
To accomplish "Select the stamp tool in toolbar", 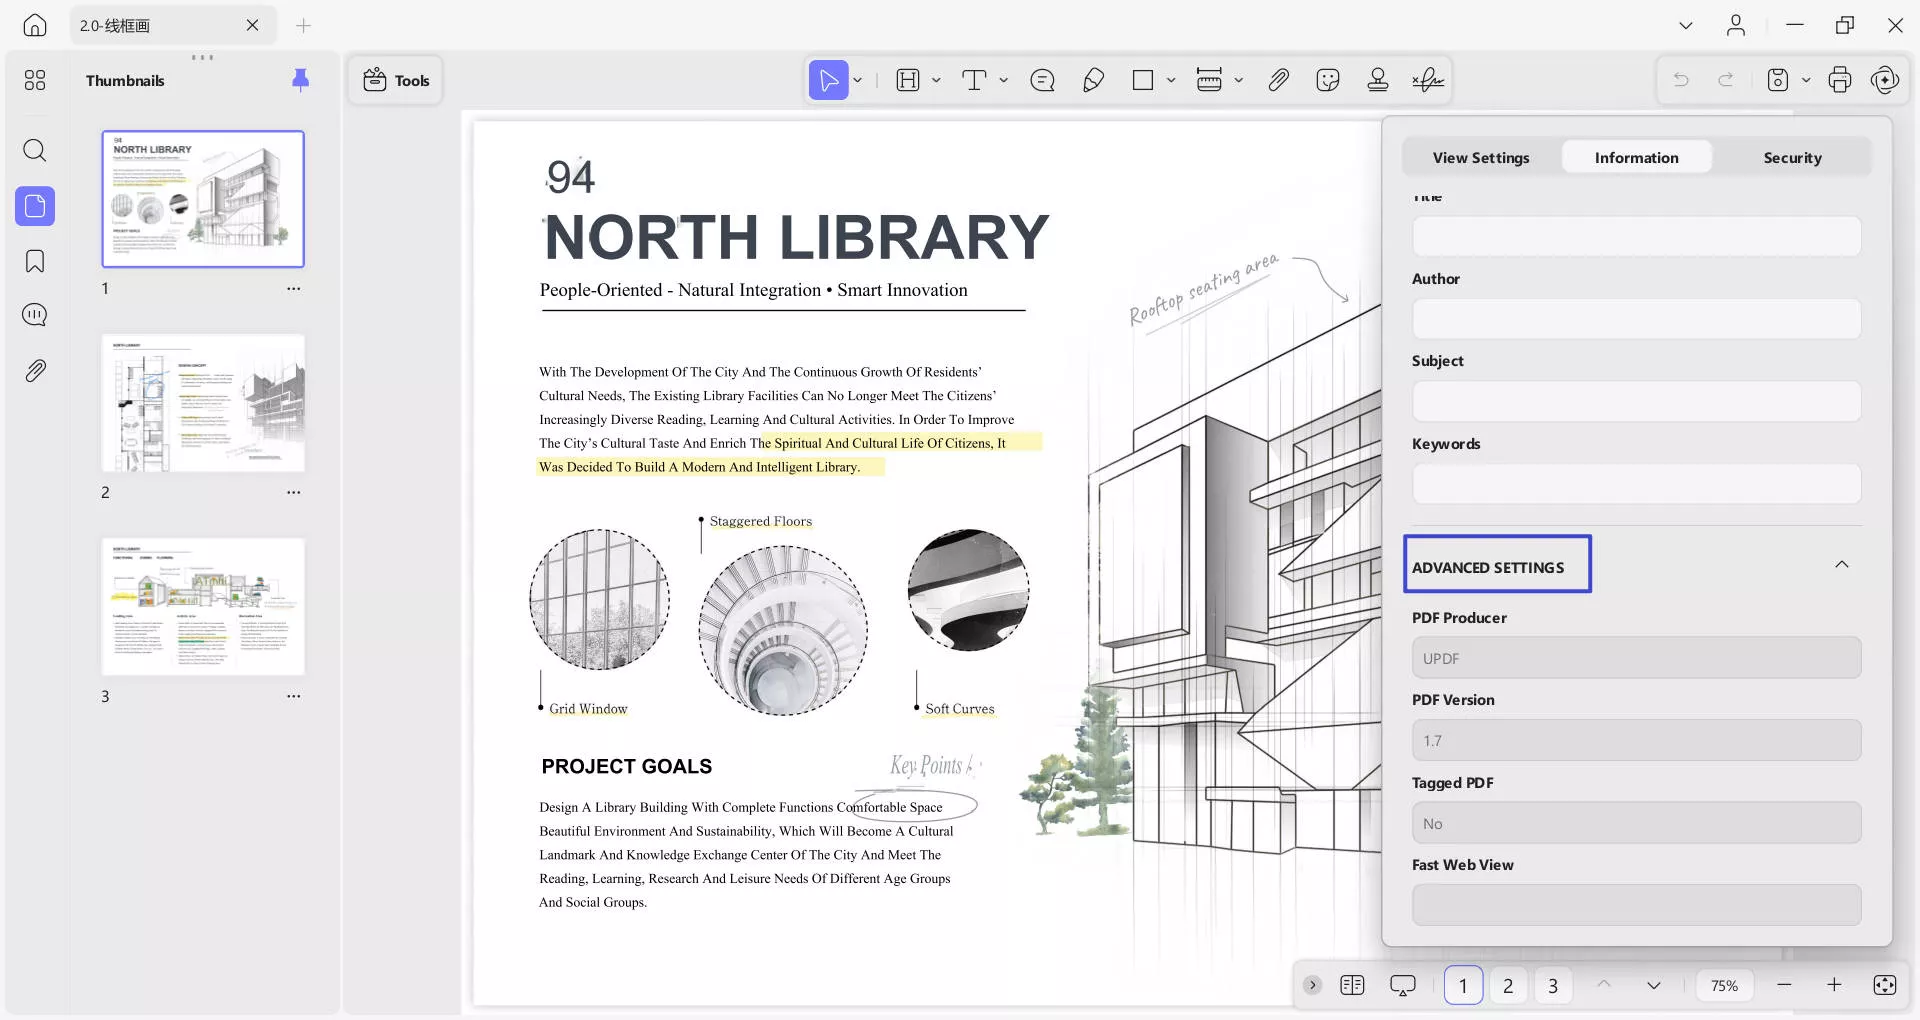I will (1377, 81).
